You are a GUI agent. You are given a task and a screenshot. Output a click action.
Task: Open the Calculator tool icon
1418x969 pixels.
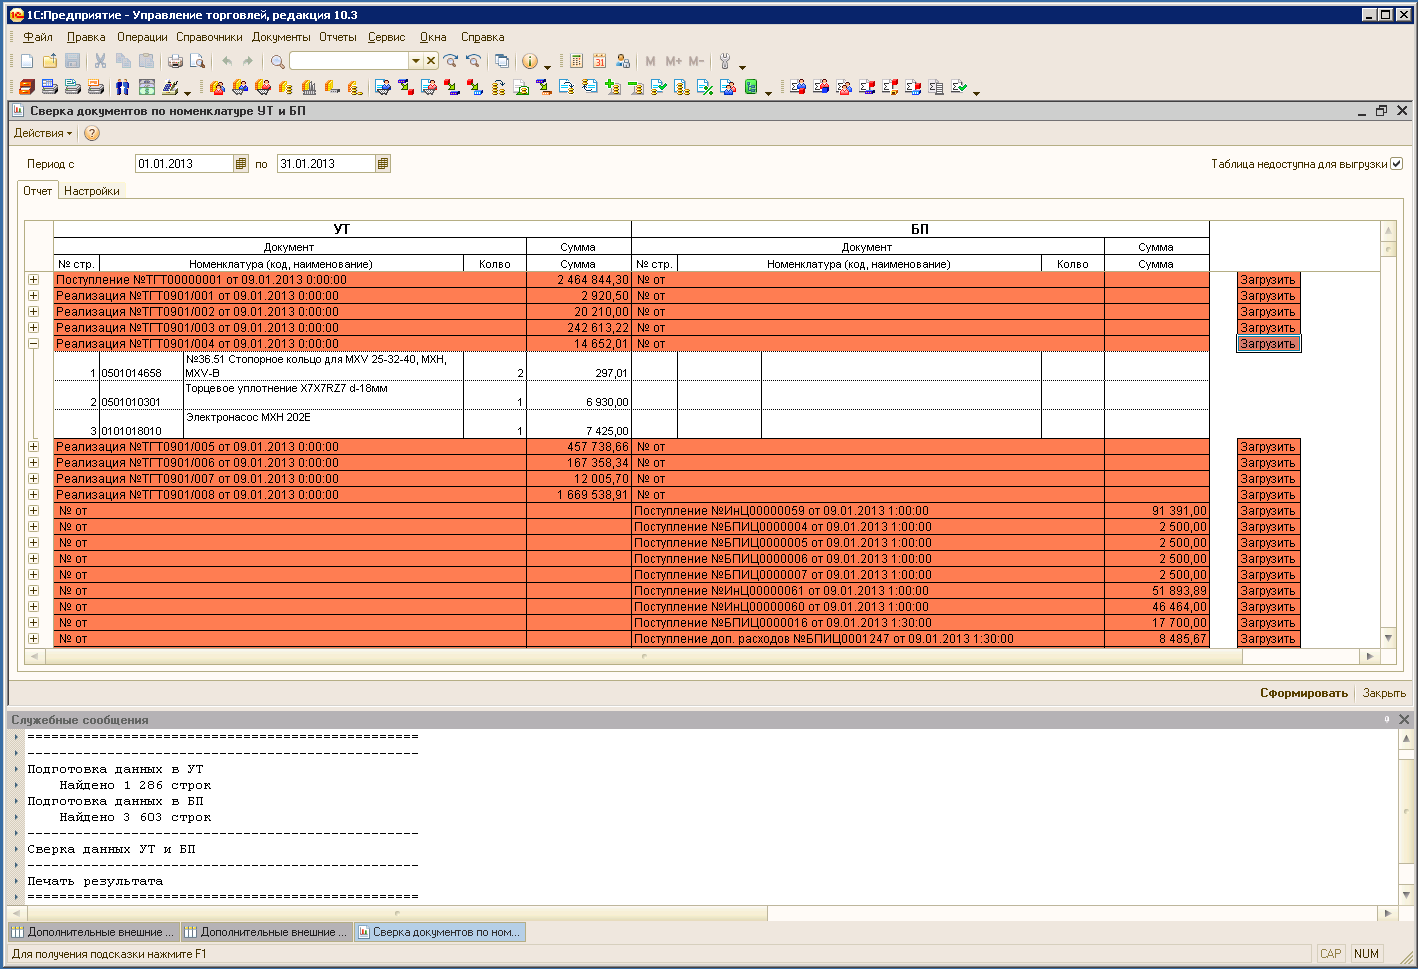coord(577,61)
